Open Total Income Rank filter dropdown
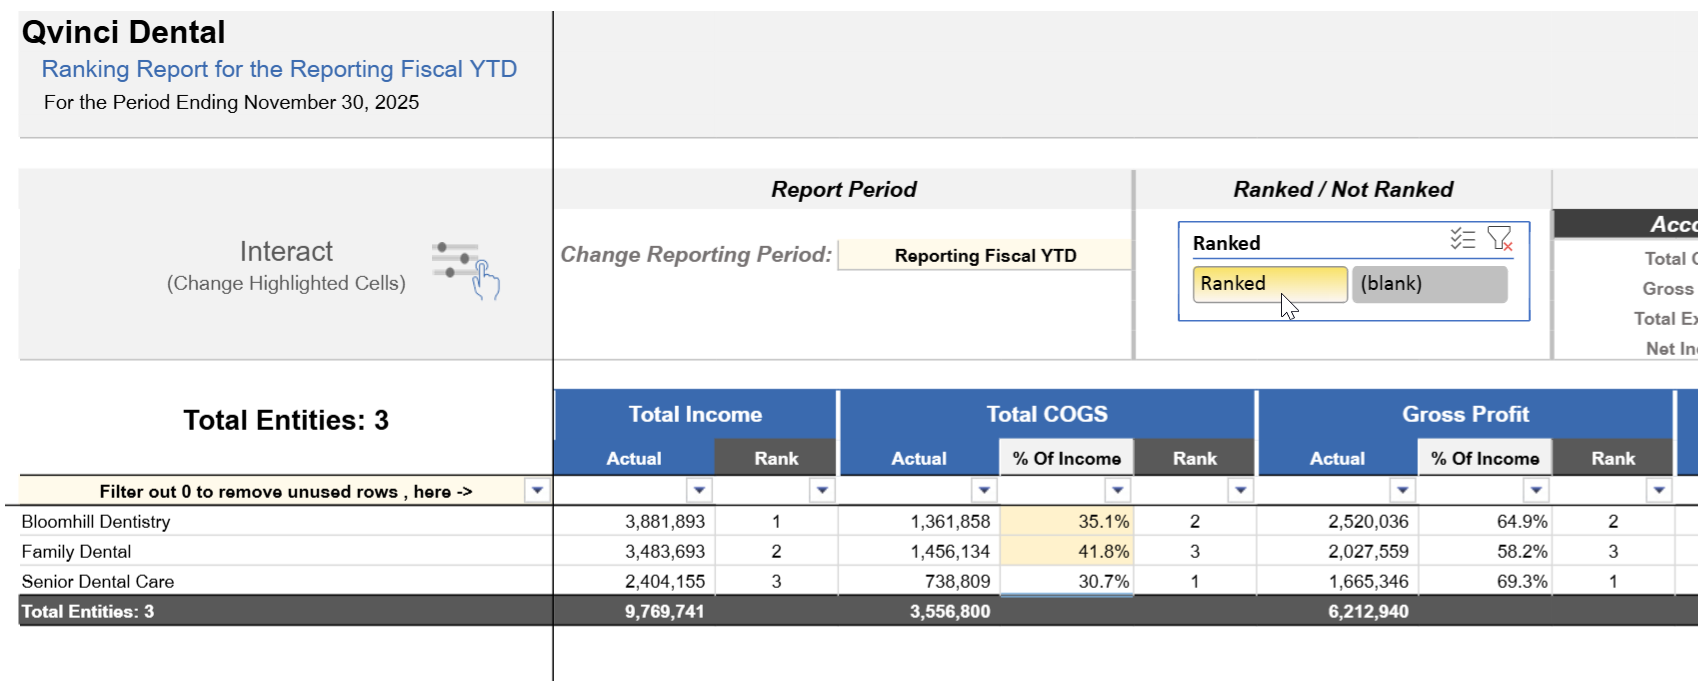Image resolution: width=1698 pixels, height=681 pixels. [x=822, y=490]
